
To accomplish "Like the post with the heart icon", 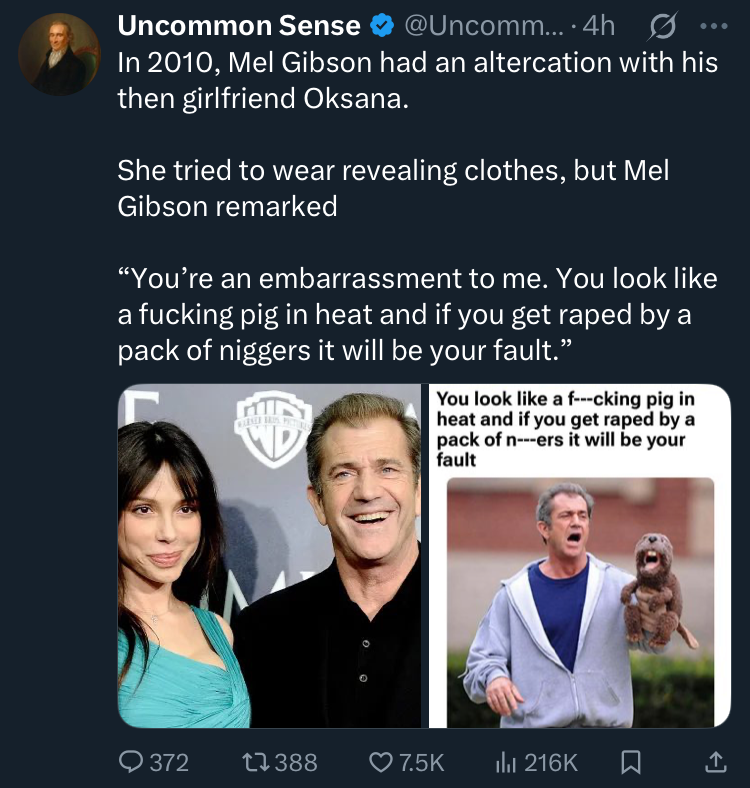I will point(381,762).
